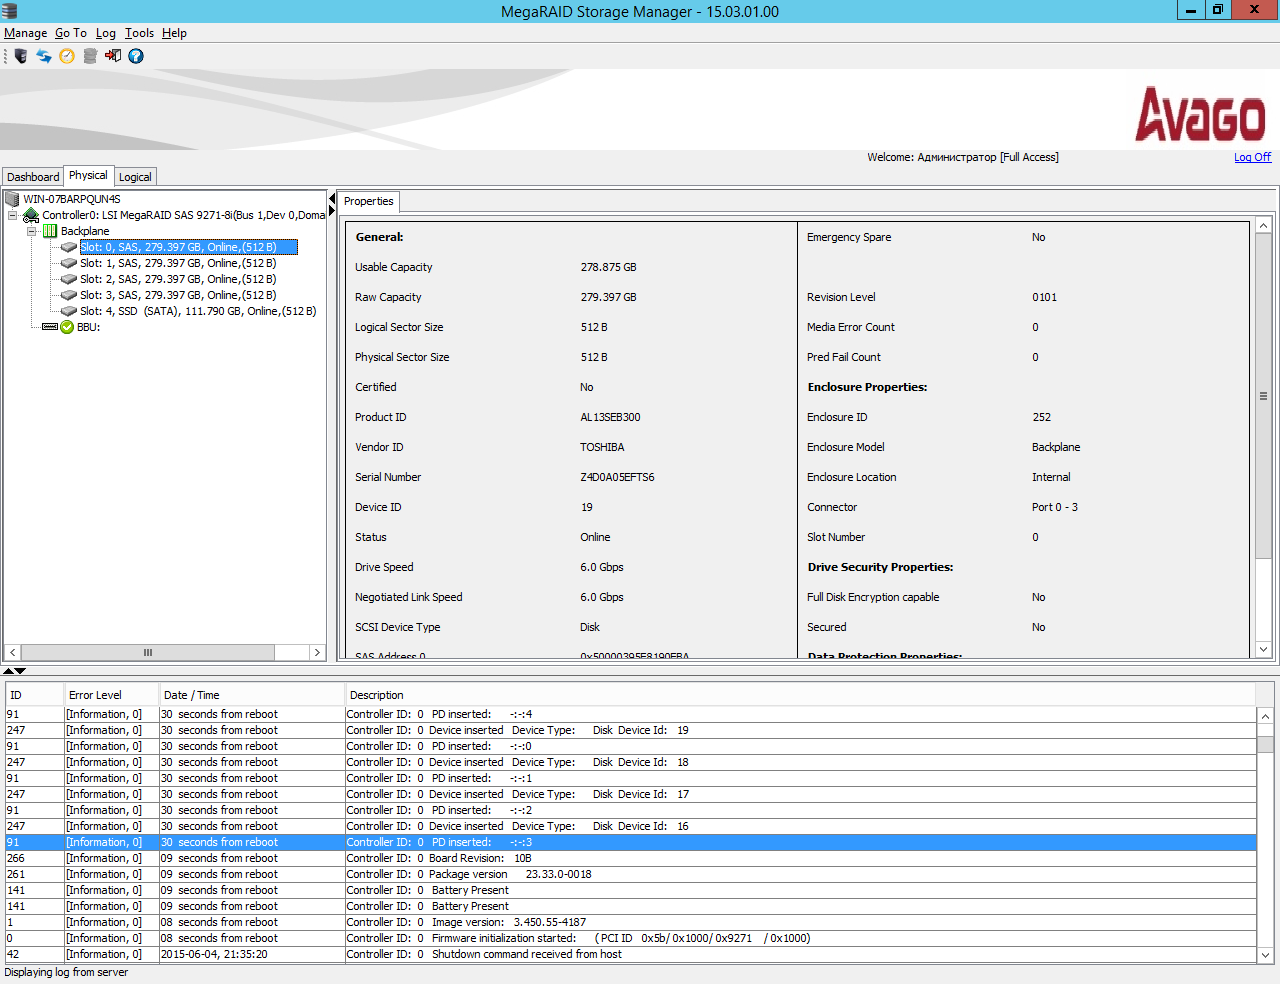Select log row 'Package version 23.33.0-0018'
The width and height of the screenshot is (1280, 984).
[630, 874]
